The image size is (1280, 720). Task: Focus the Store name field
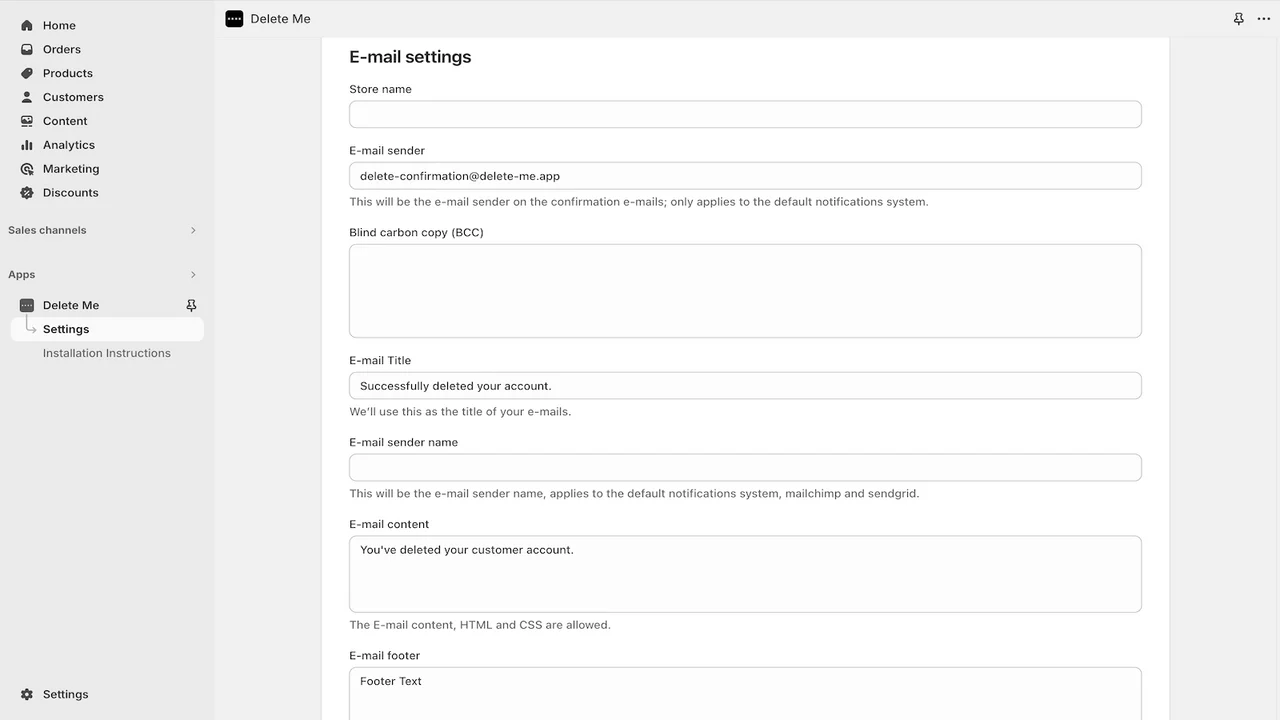tap(745, 114)
